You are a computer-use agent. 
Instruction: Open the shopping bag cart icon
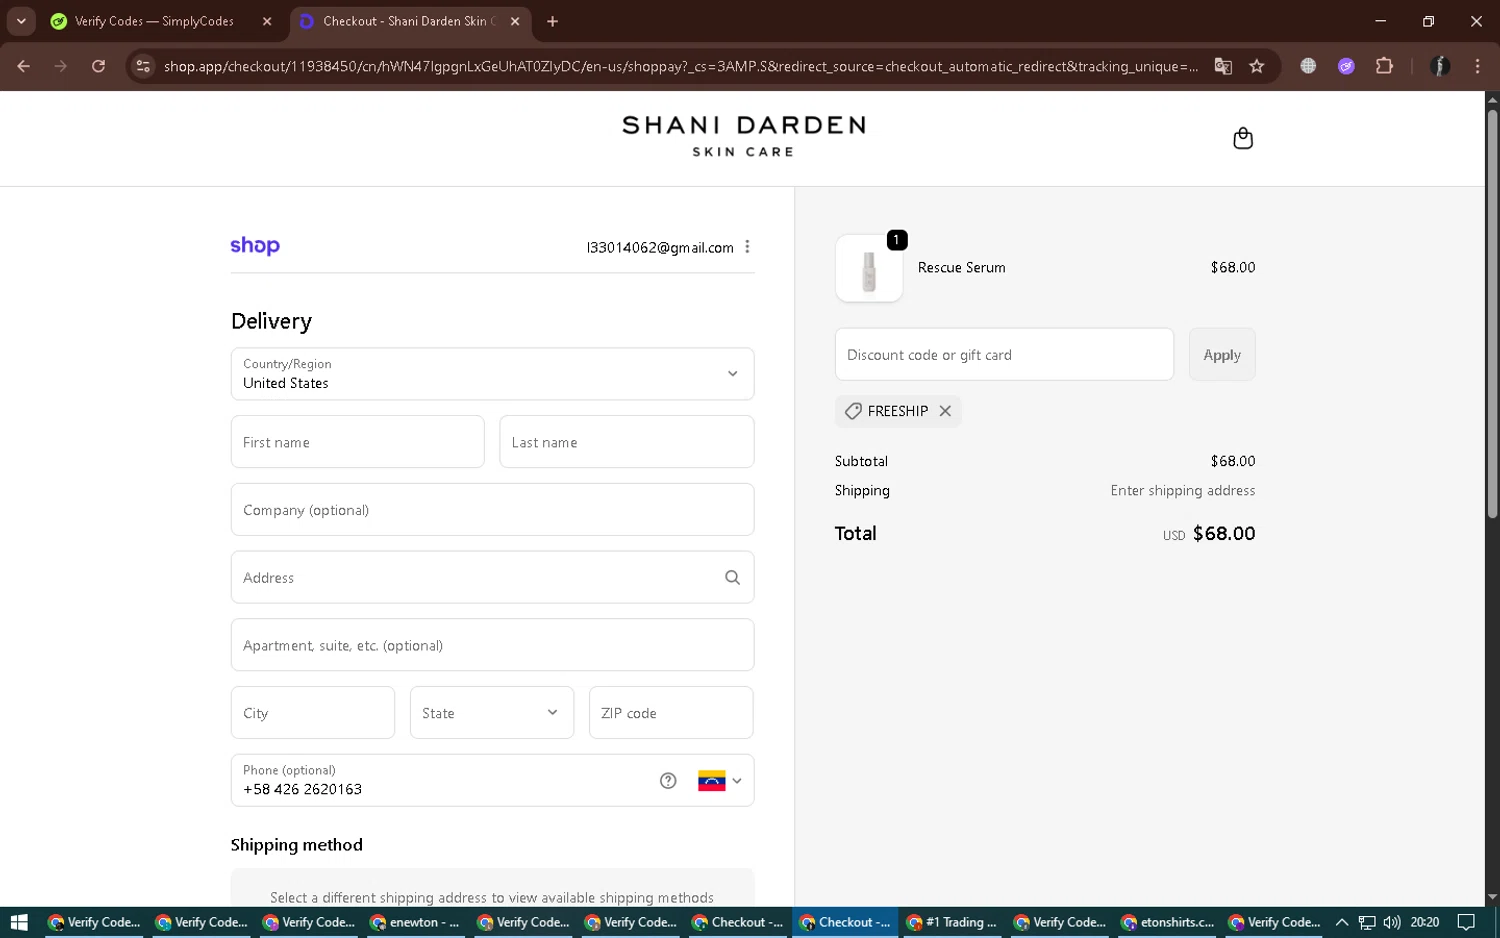click(1243, 138)
